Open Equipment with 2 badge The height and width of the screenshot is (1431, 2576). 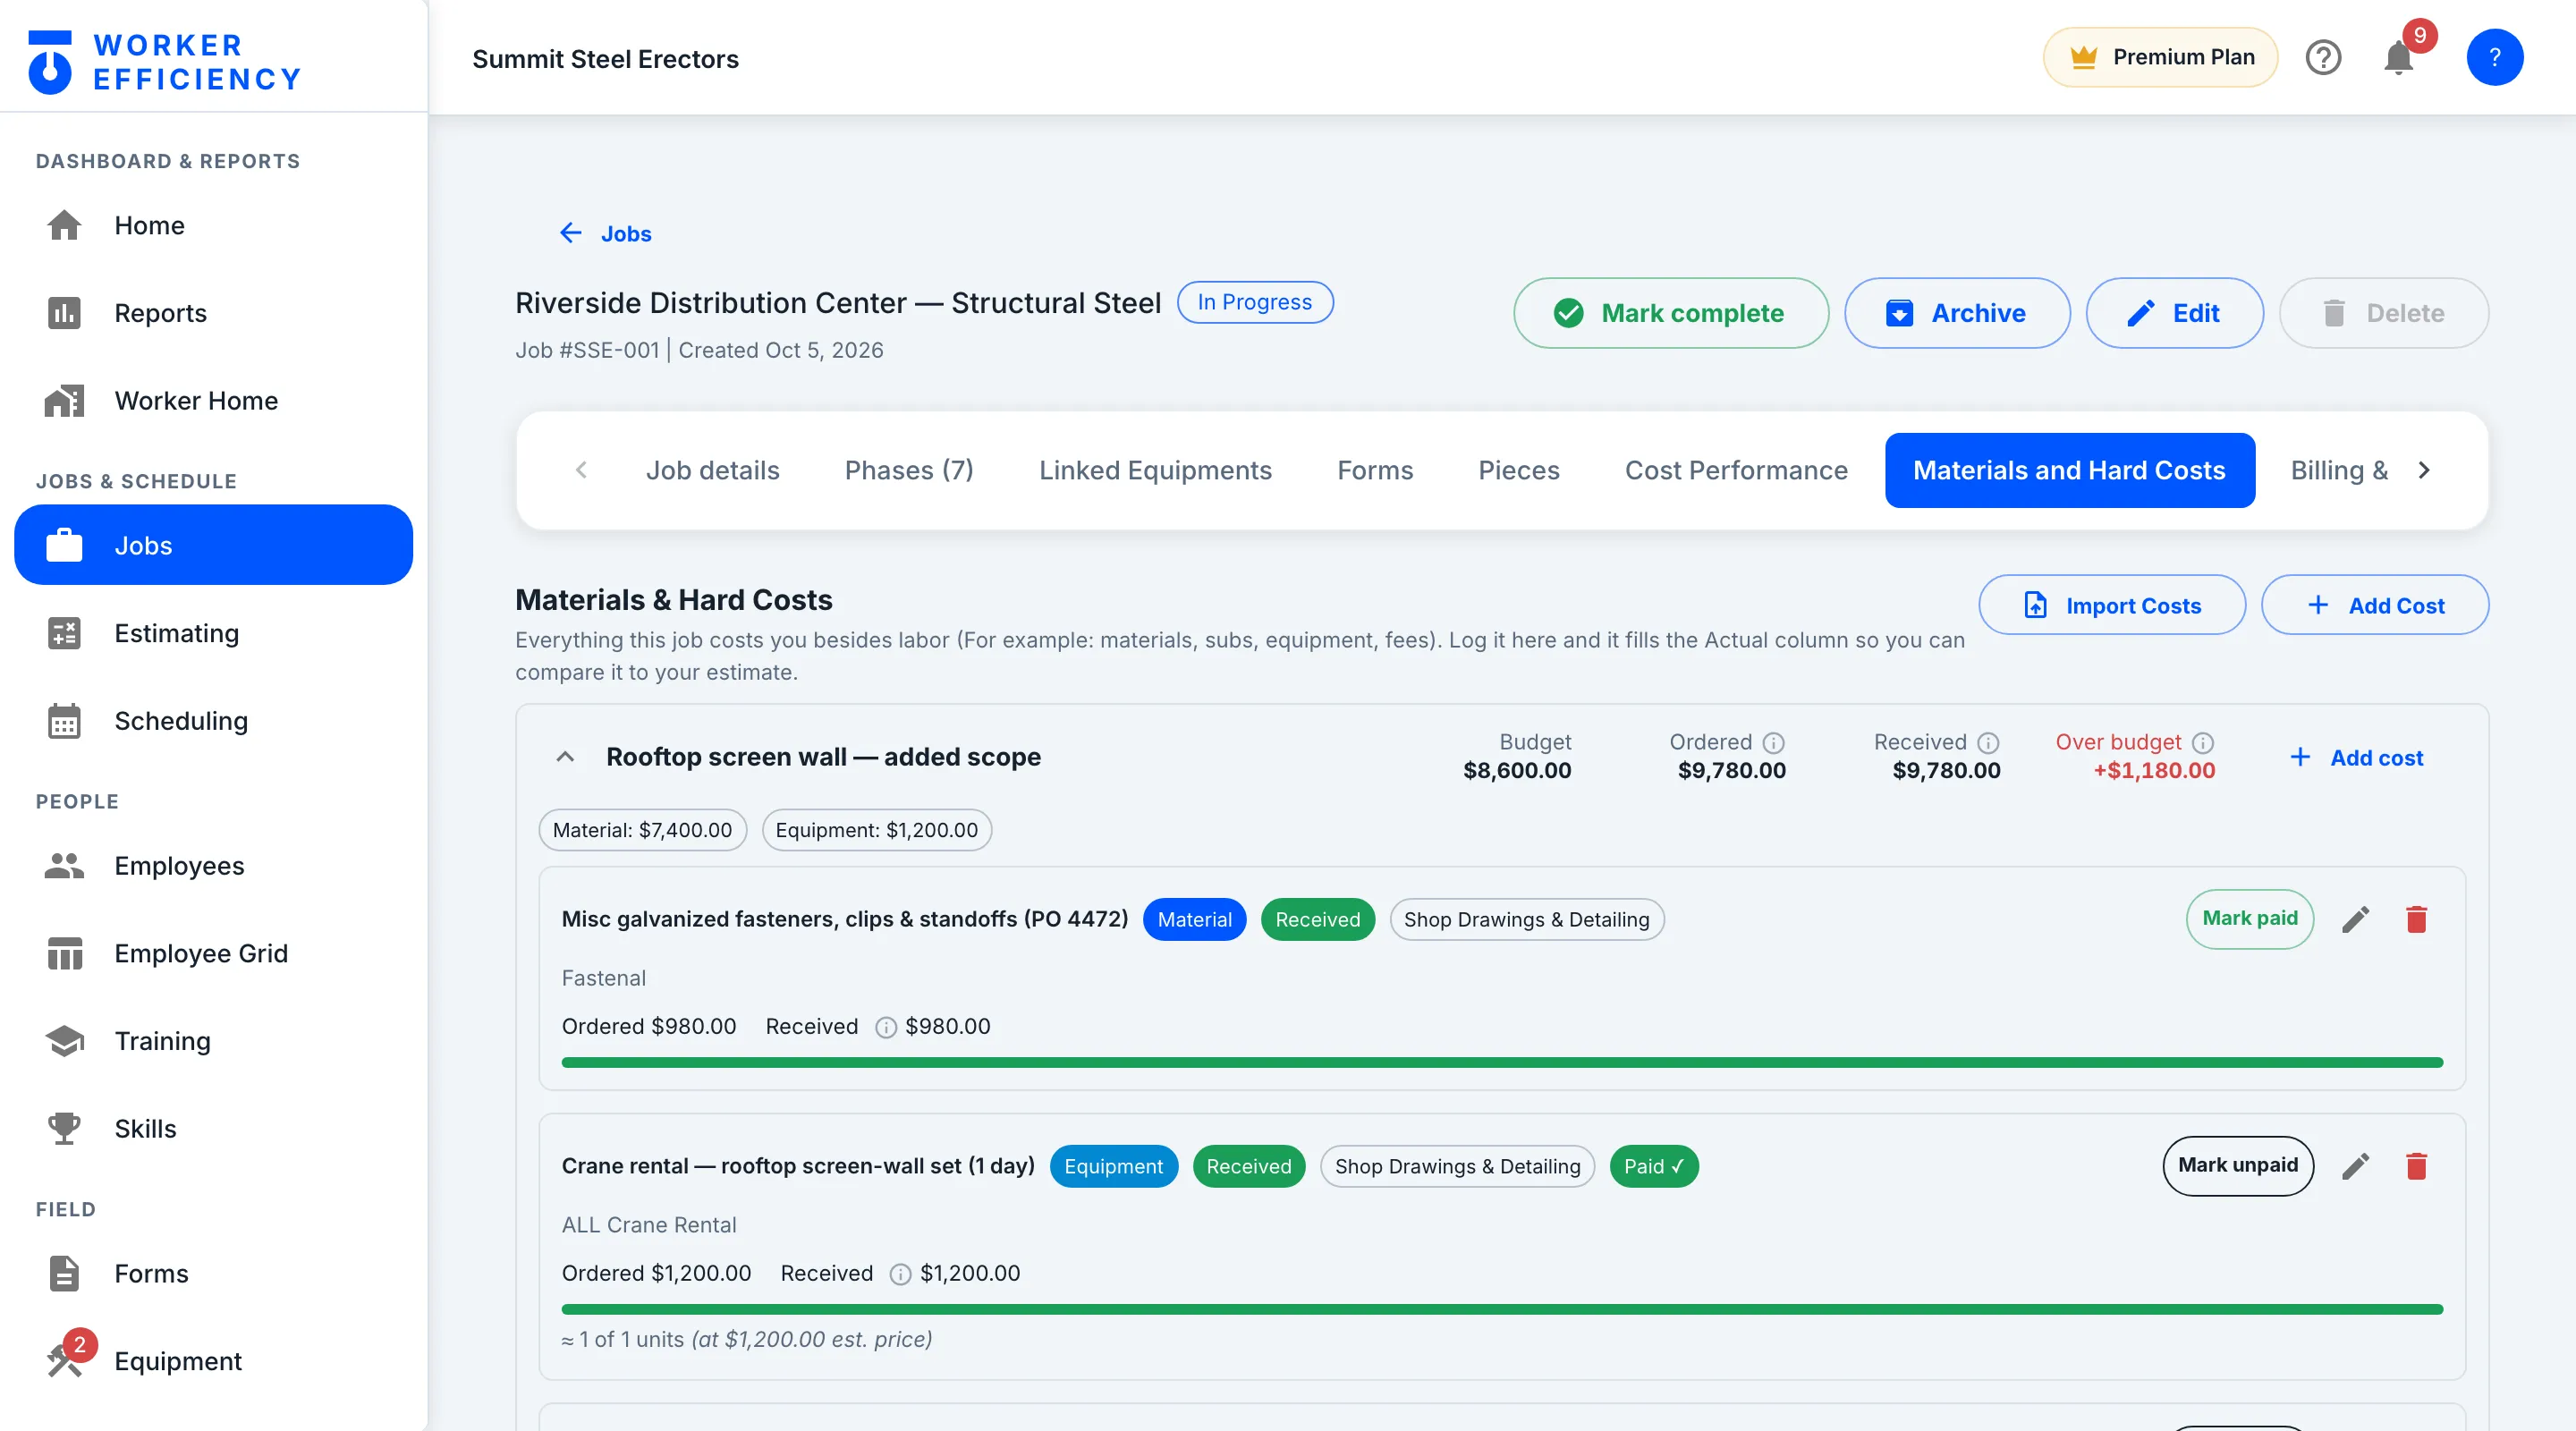tap(213, 1361)
